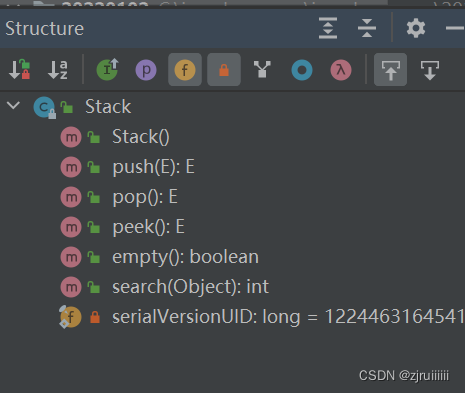Collapse the Stack class tree node
This screenshot has height=393, width=465.
pyautogui.click(x=13, y=106)
